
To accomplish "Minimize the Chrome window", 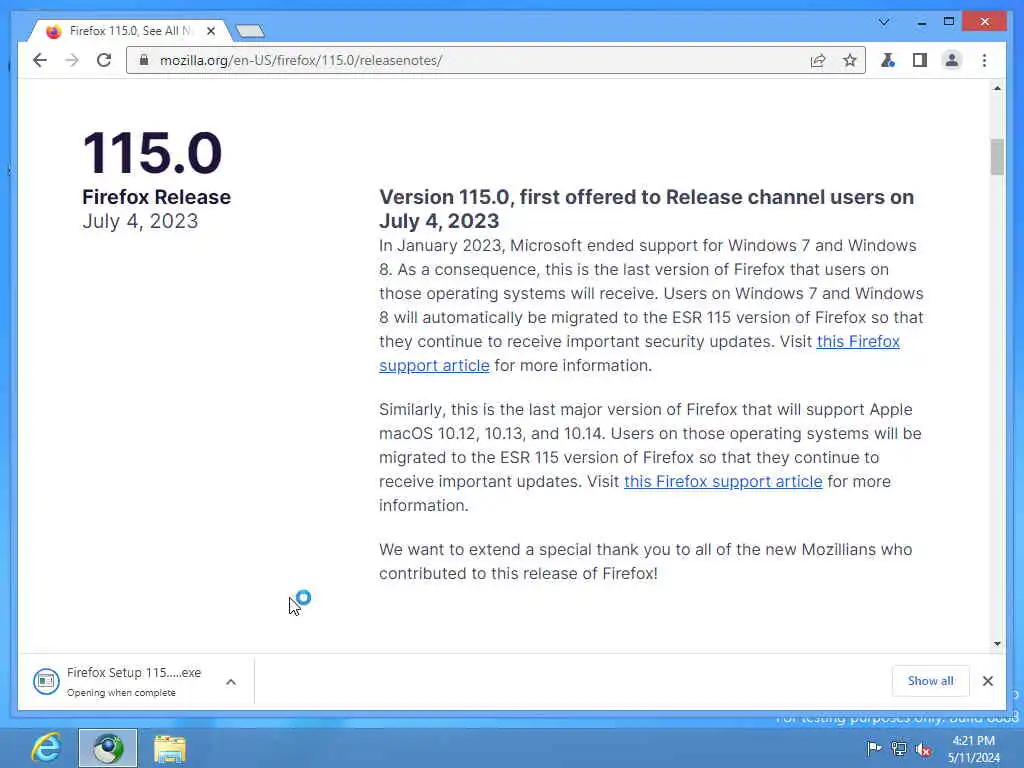I will [x=922, y=22].
